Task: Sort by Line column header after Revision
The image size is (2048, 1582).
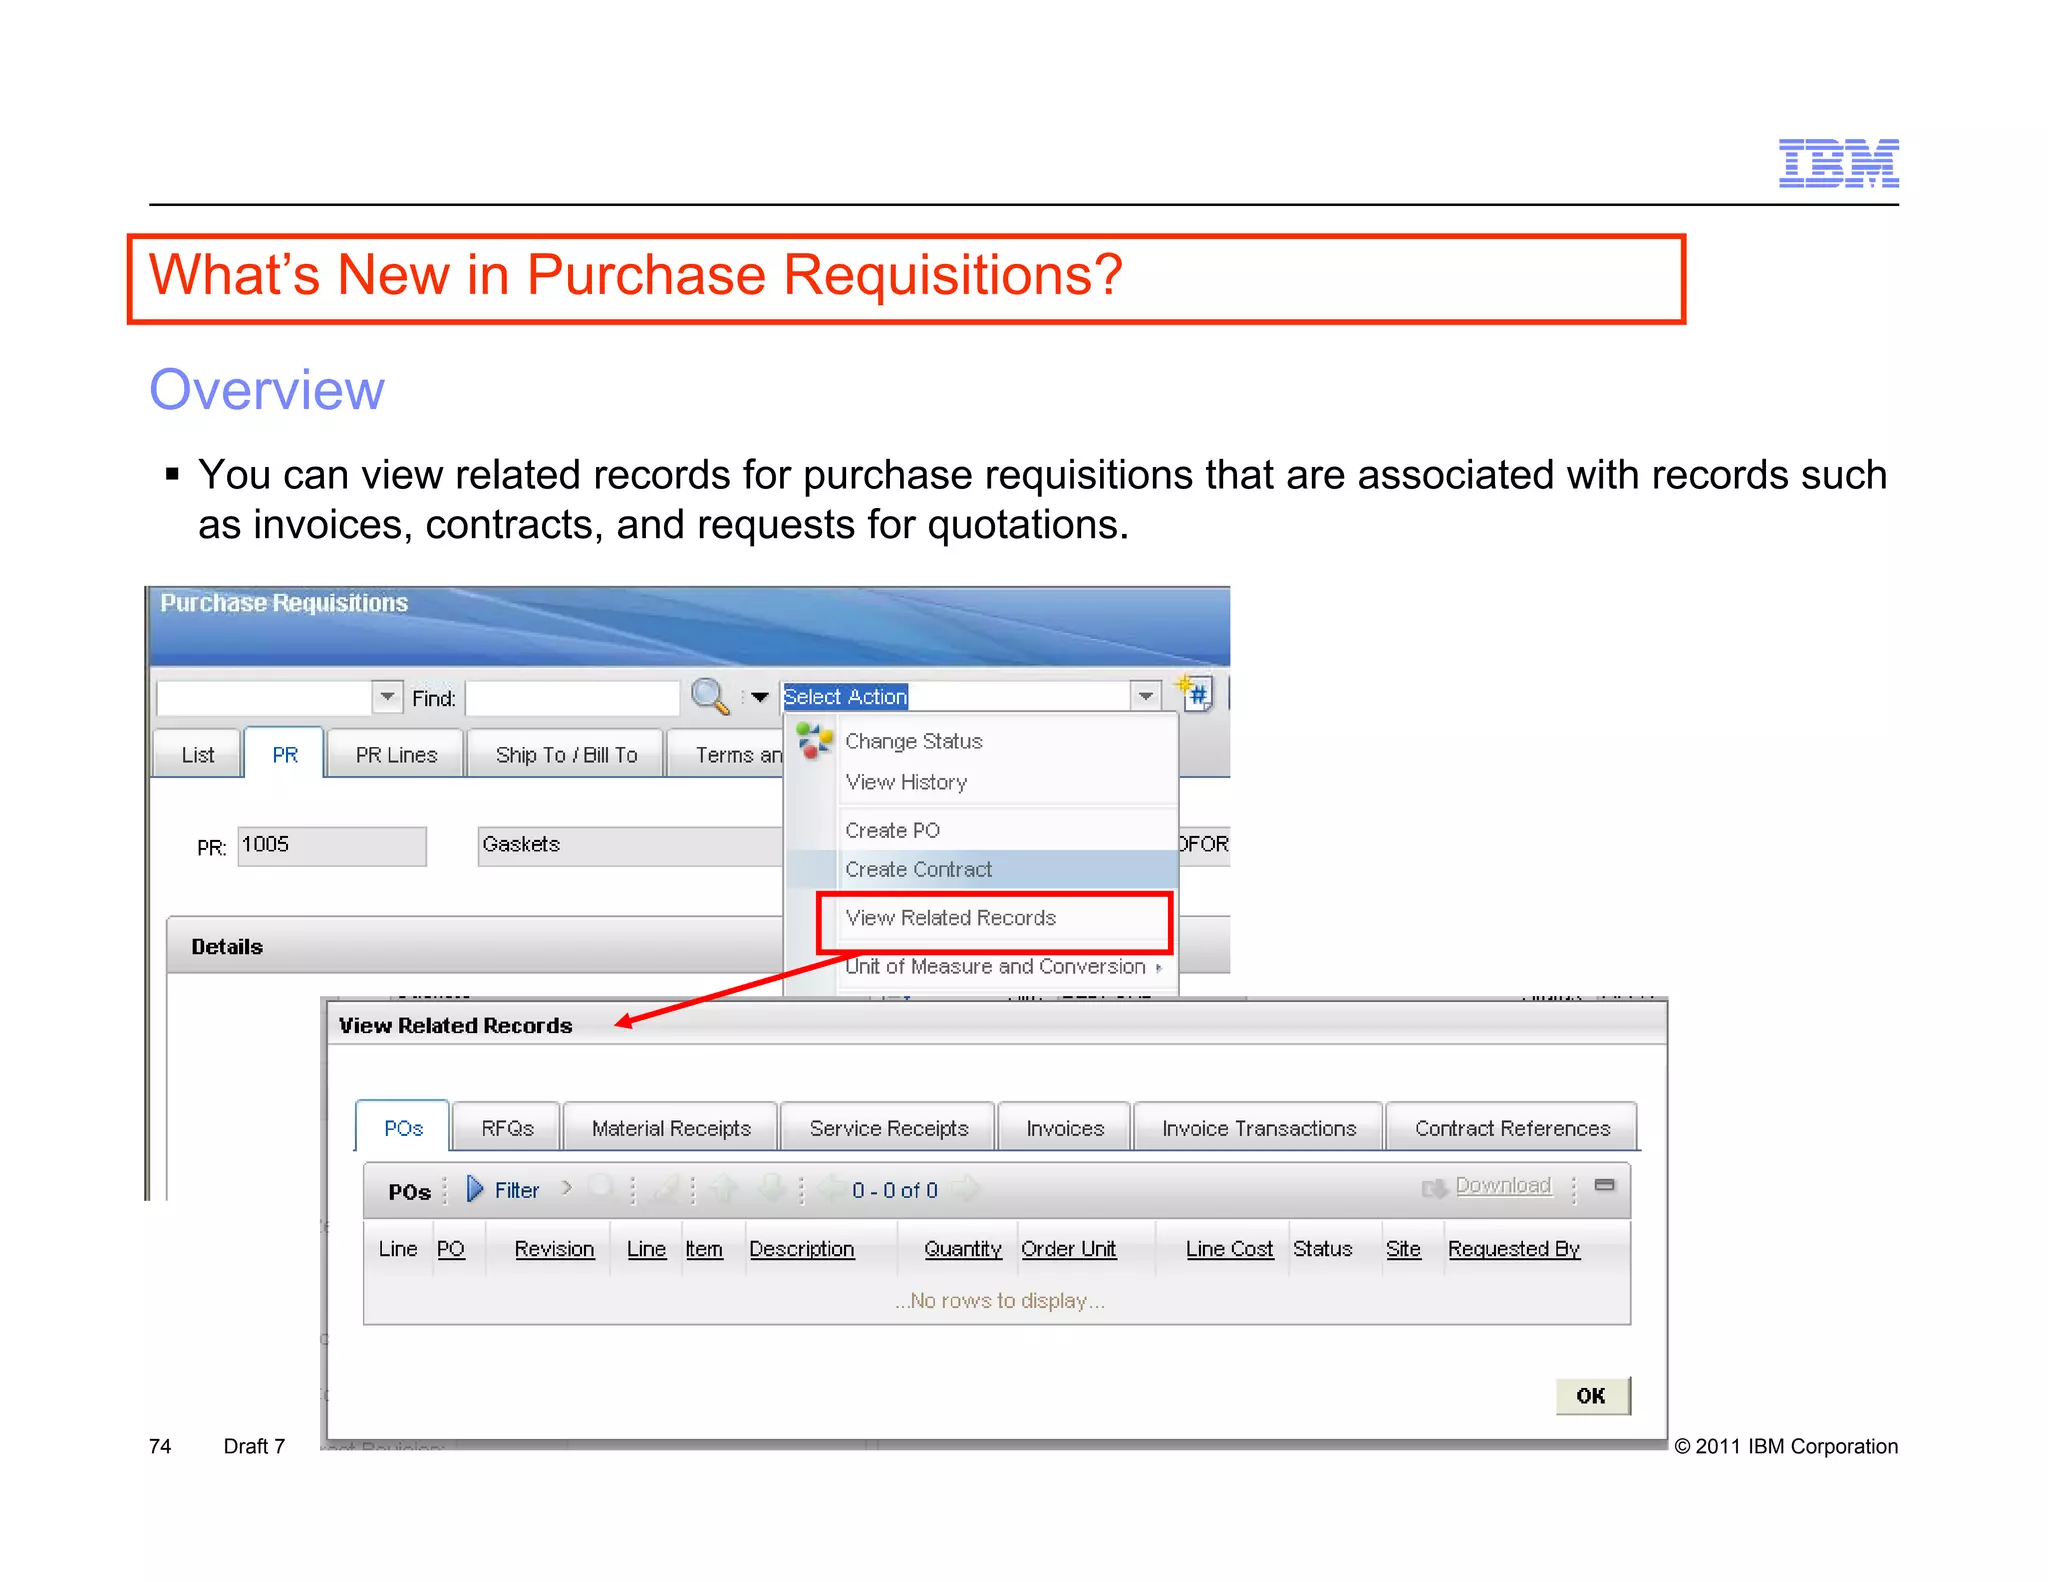Action: click(646, 1249)
